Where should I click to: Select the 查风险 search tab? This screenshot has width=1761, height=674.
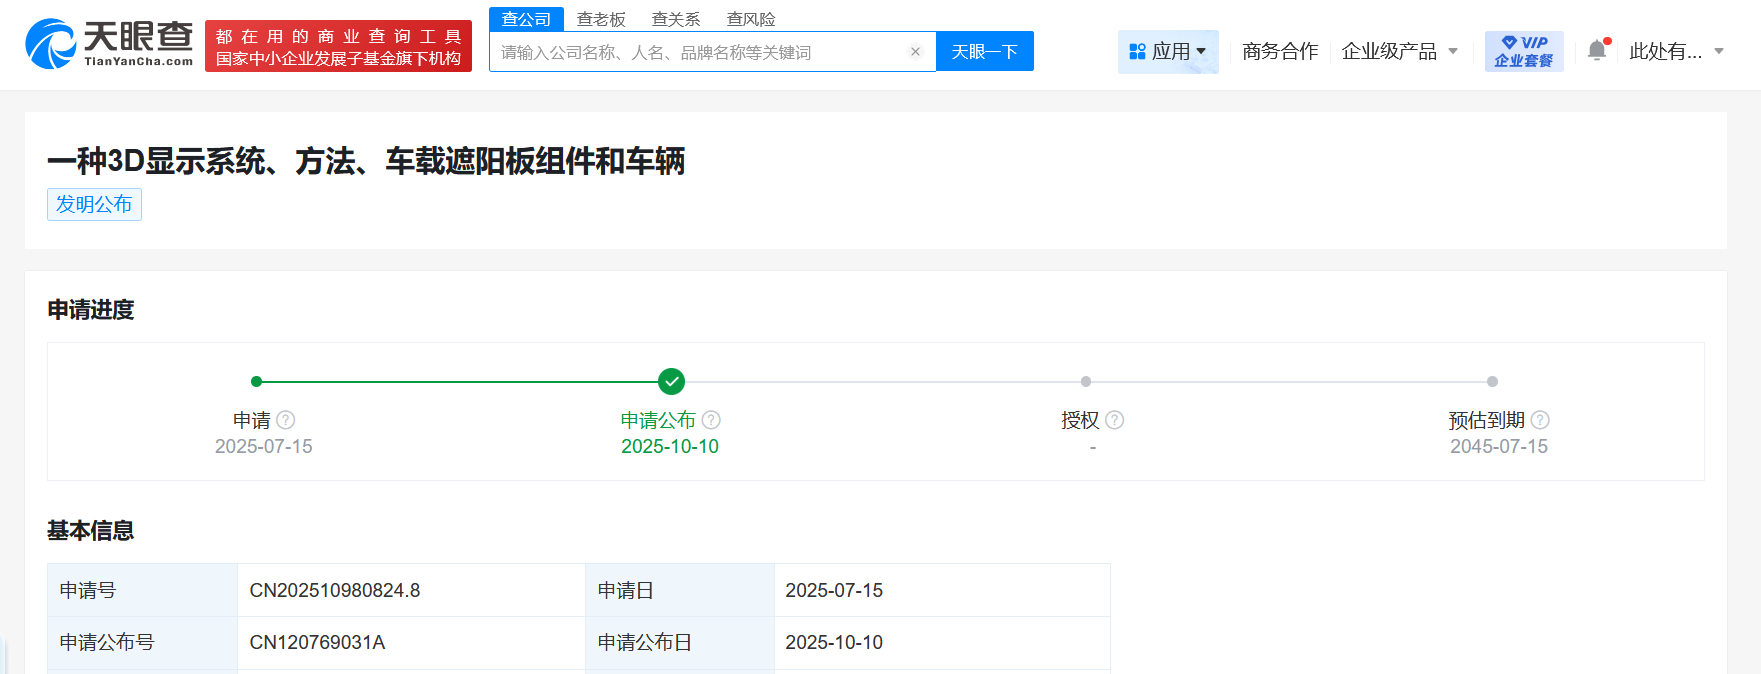pyautogui.click(x=751, y=19)
